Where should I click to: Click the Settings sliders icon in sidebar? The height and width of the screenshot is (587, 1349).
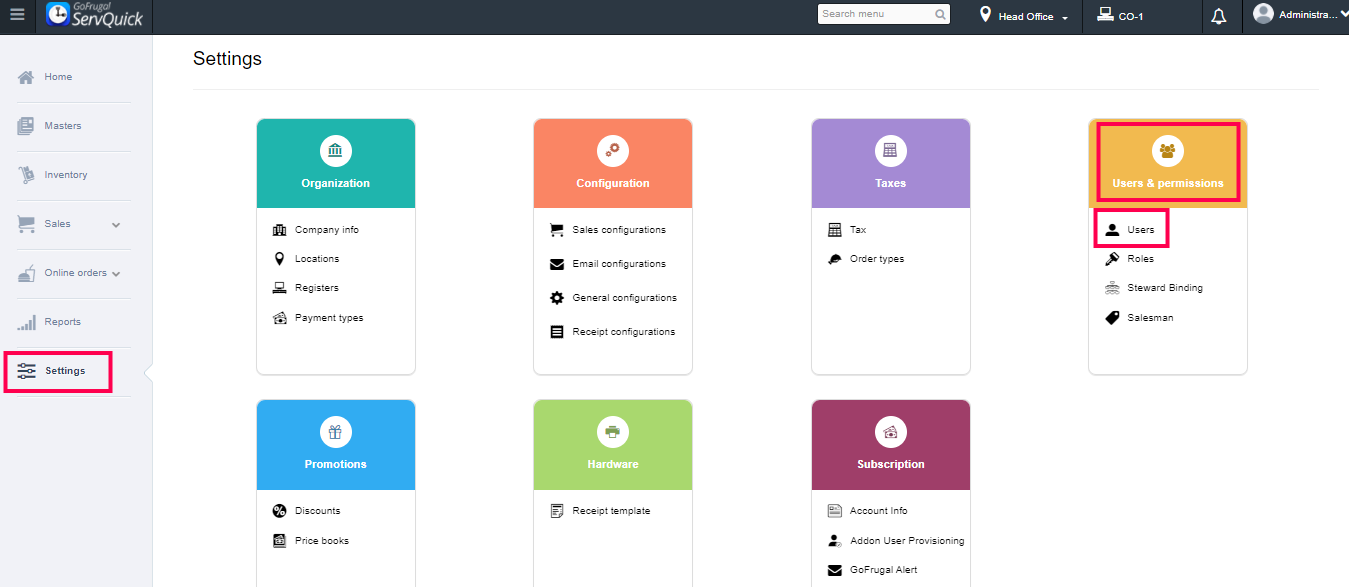[26, 371]
